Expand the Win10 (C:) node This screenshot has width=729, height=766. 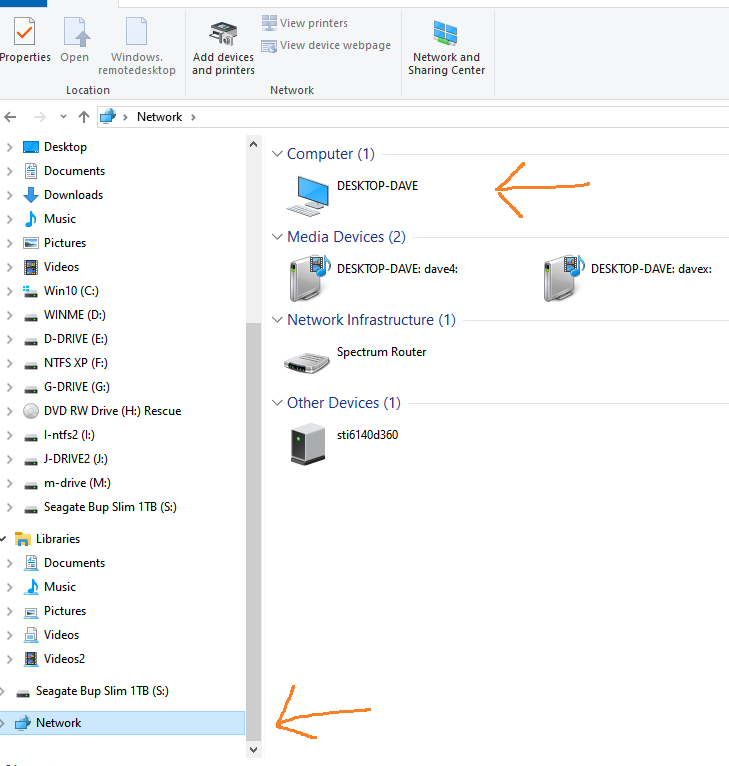coord(9,291)
